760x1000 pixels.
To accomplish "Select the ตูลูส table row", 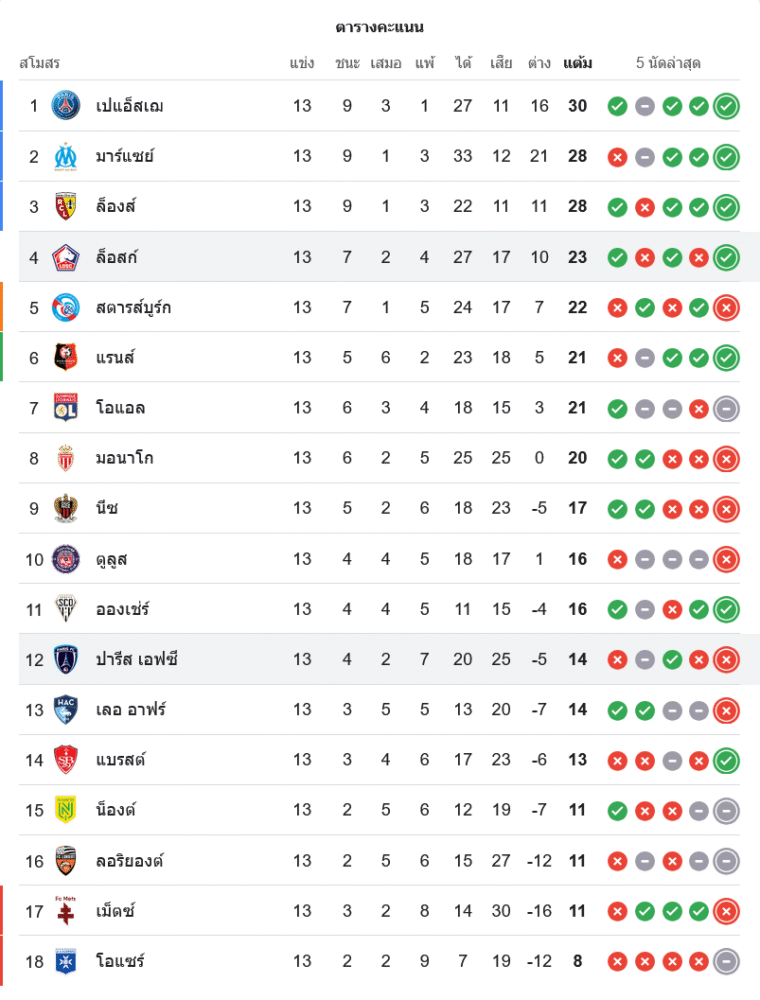I will [x=380, y=559].
